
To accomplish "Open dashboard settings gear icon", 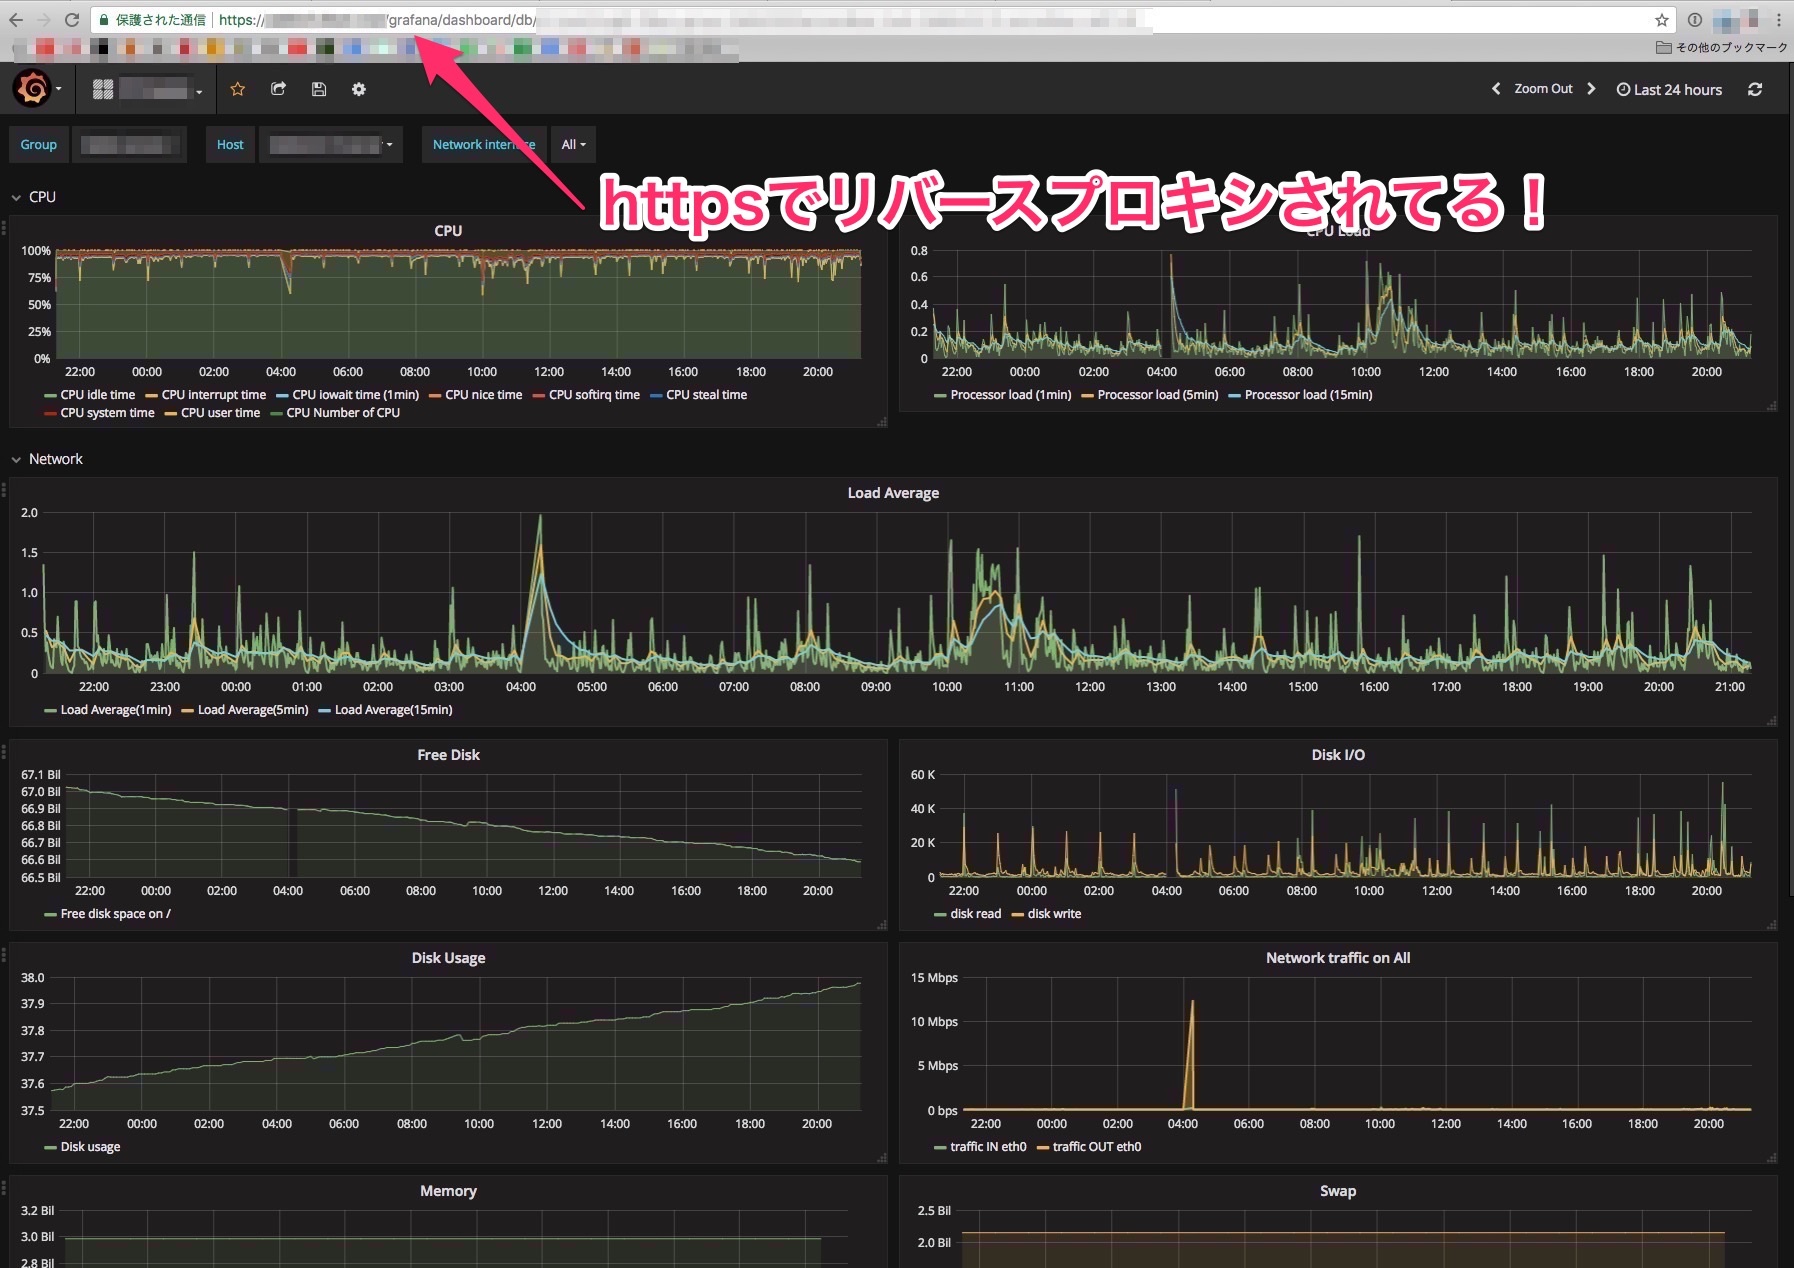I will click(x=359, y=89).
